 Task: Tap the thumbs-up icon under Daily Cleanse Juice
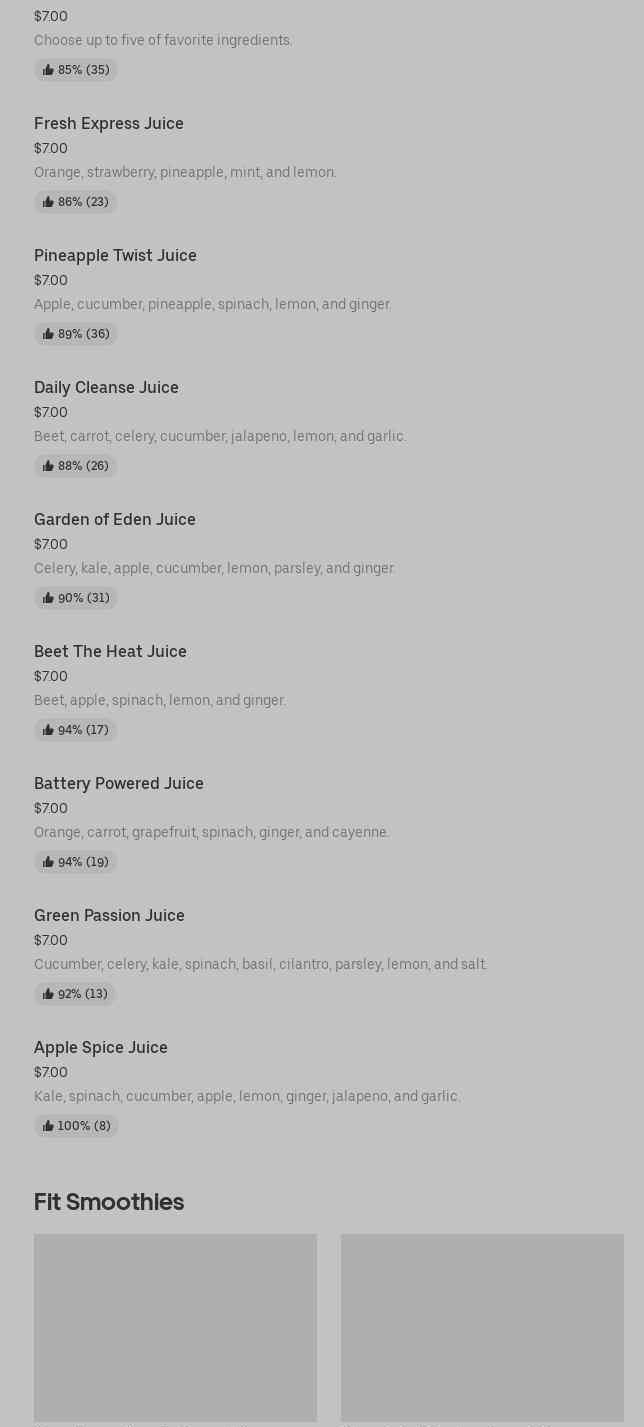pyautogui.click(x=48, y=466)
